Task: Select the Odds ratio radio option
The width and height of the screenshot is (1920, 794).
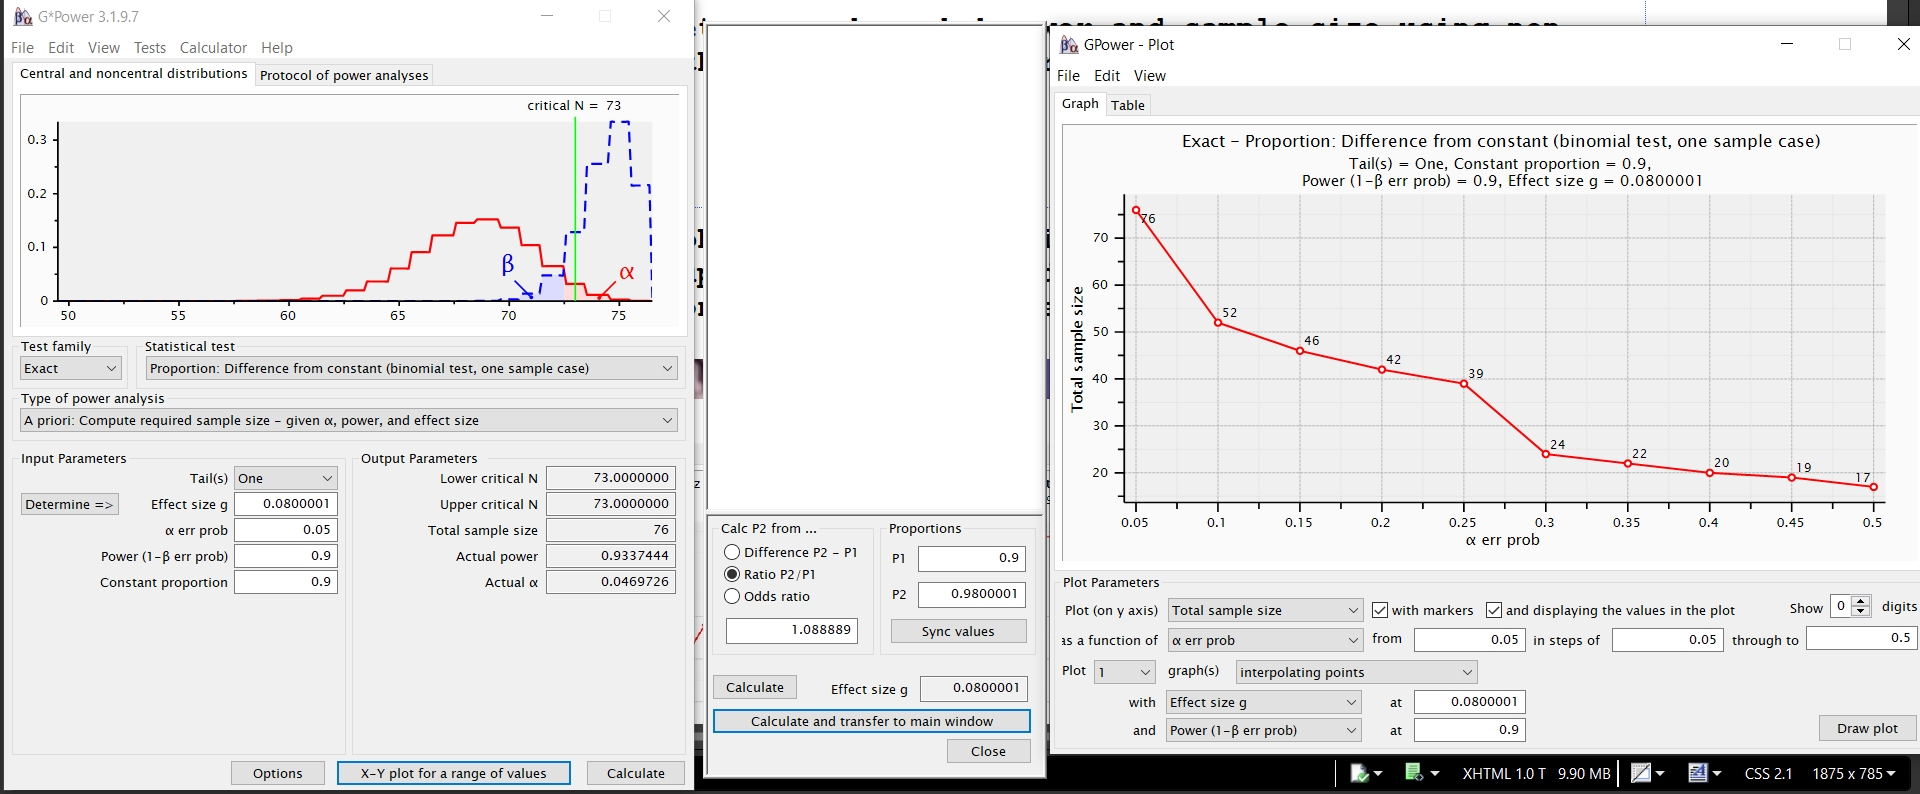Action: coord(732,596)
